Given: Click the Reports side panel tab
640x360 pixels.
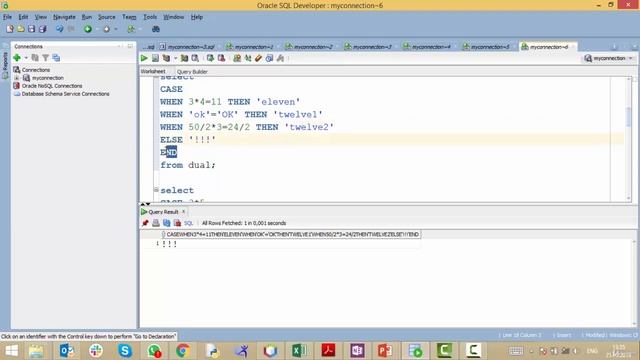Looking at the screenshot, I should coord(5,60).
